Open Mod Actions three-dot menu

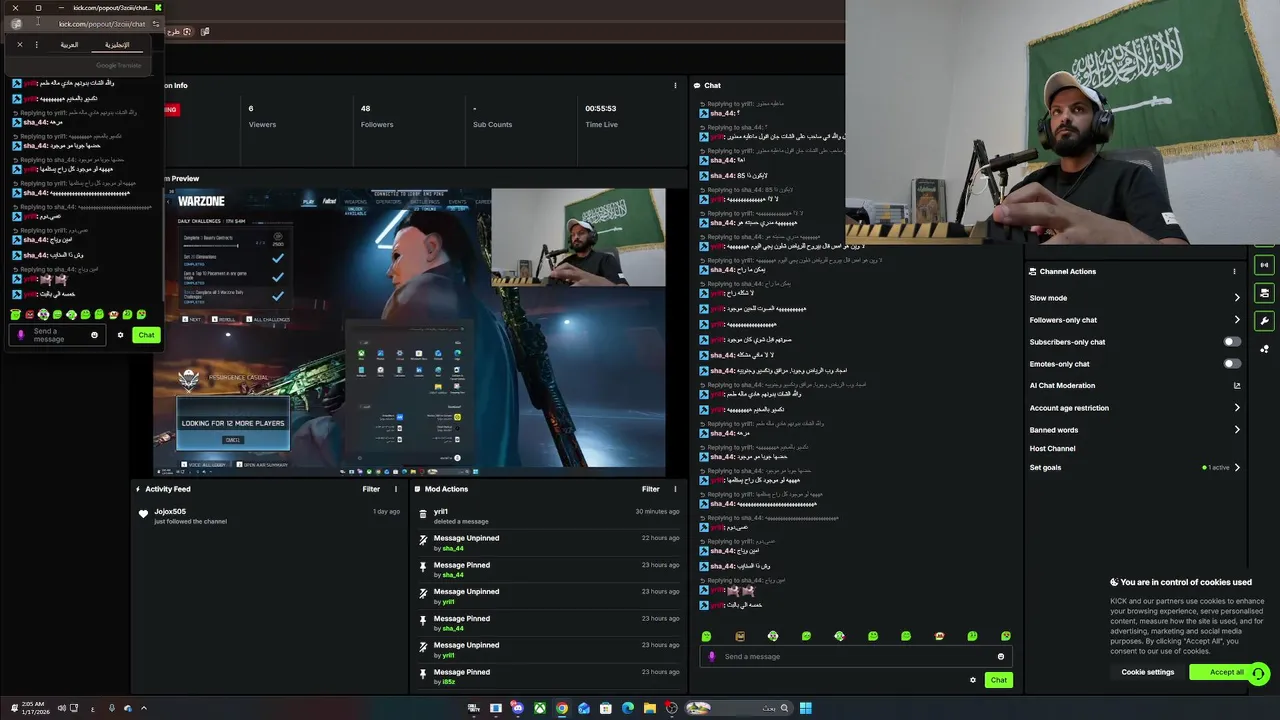click(x=675, y=489)
